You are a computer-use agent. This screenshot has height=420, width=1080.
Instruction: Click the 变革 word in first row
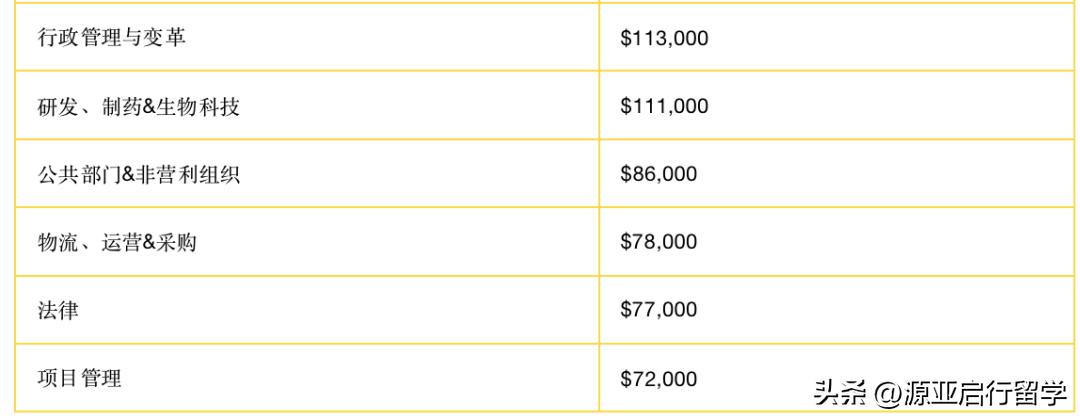(165, 38)
